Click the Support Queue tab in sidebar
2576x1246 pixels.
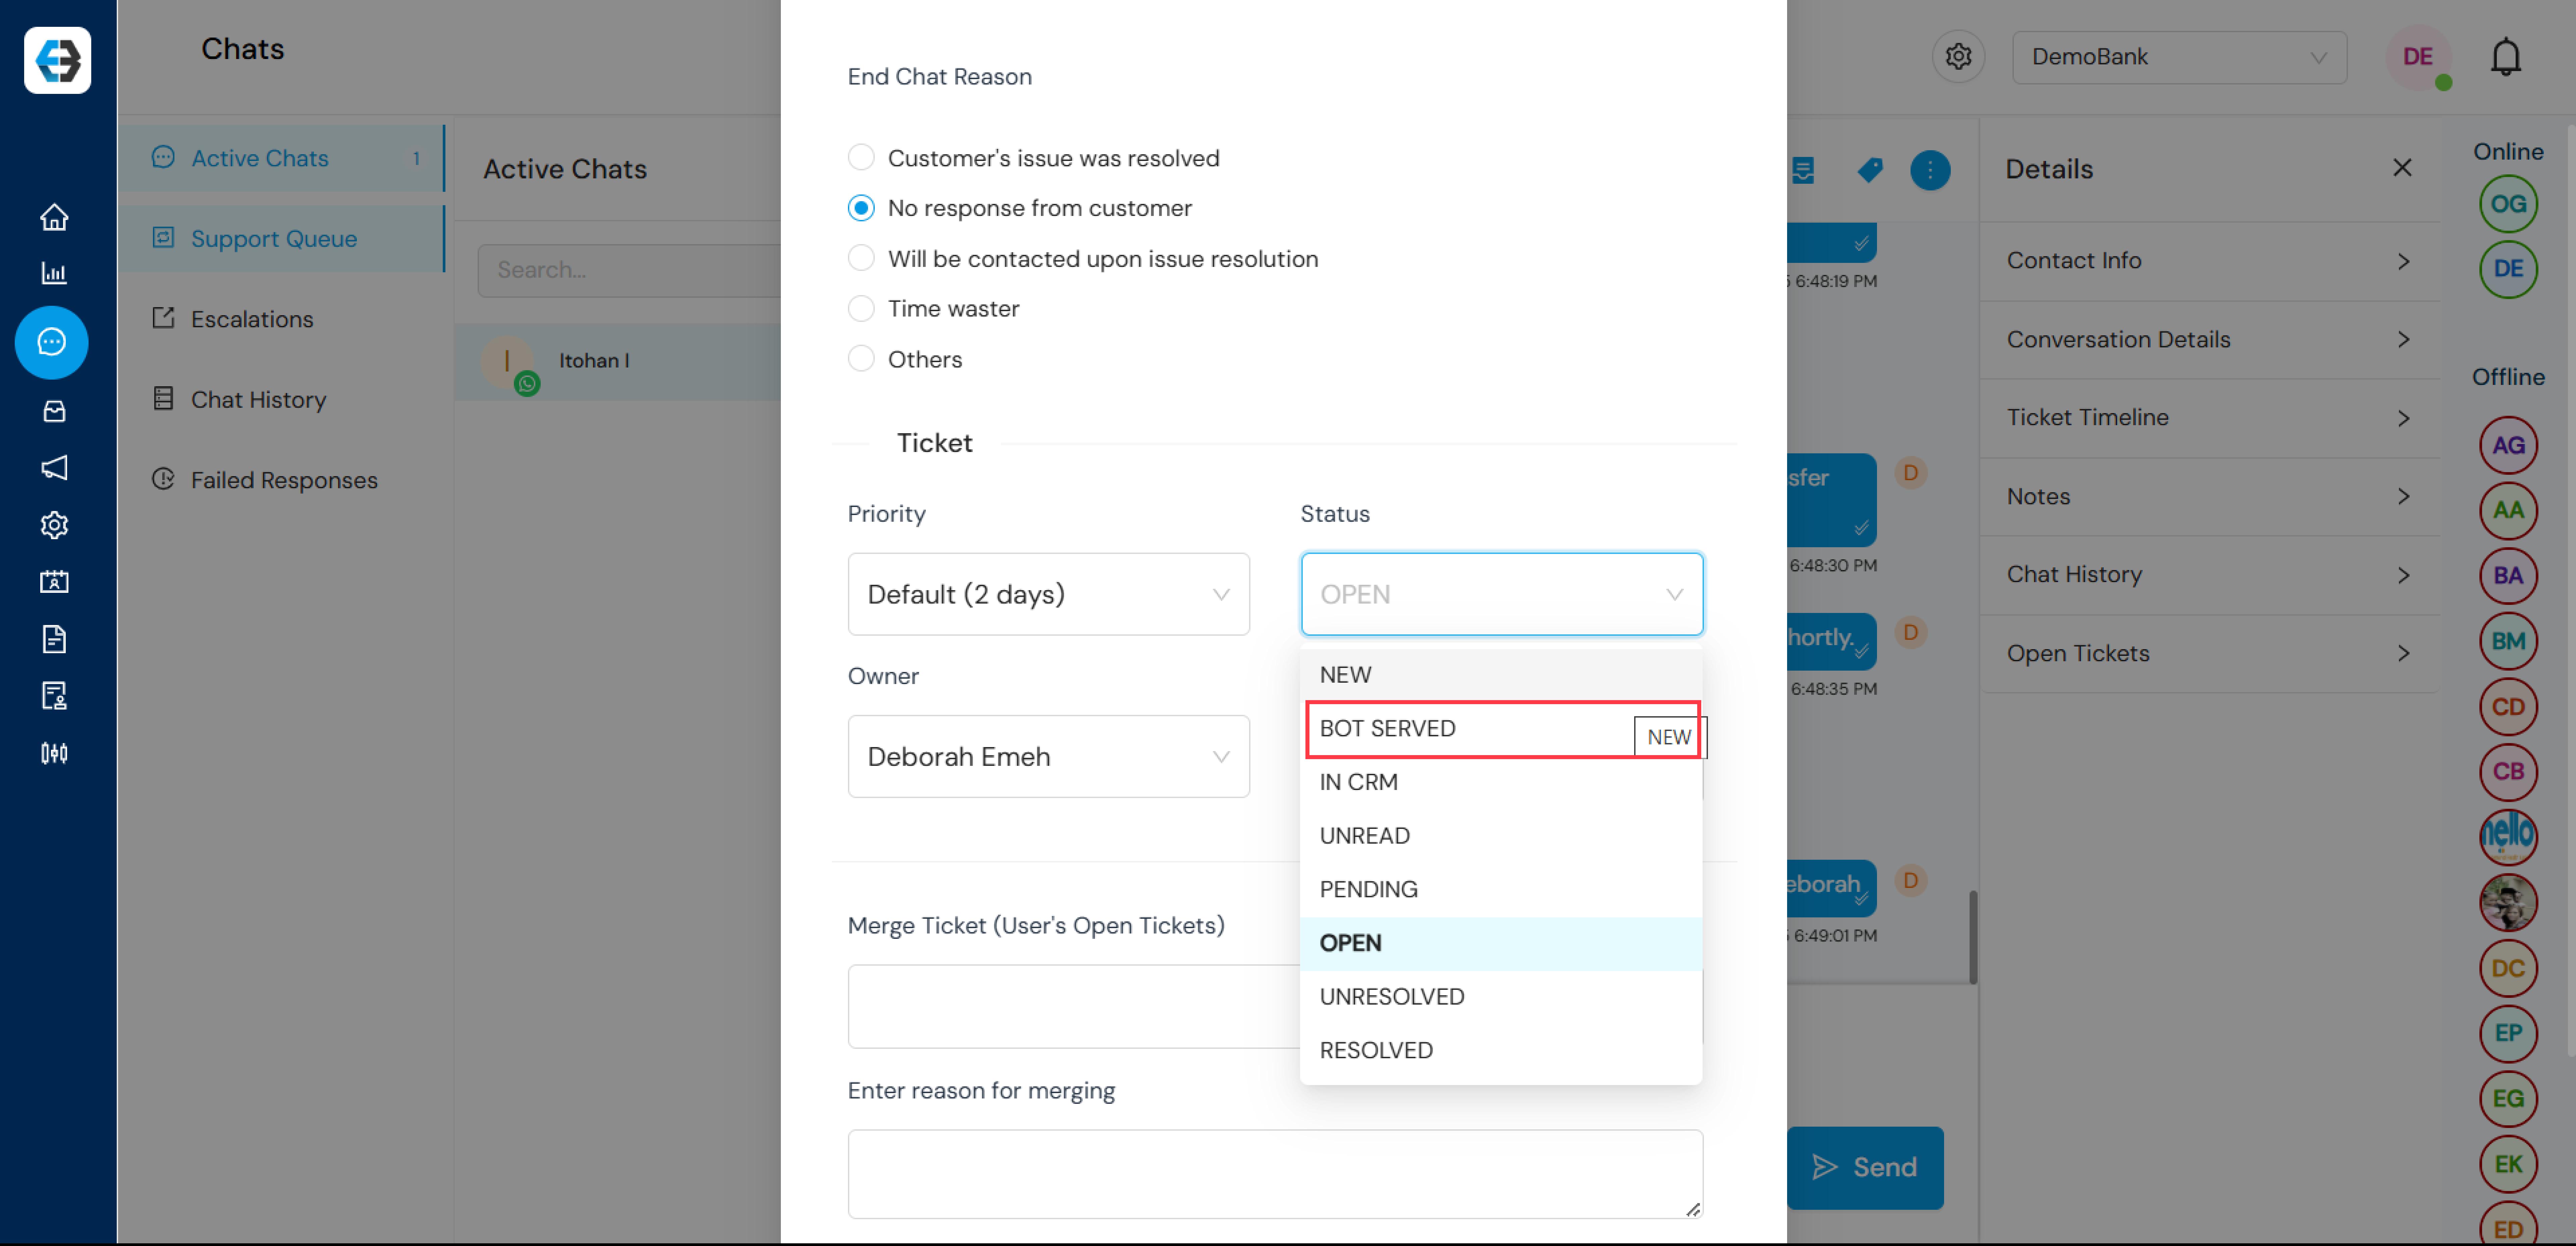pos(274,236)
